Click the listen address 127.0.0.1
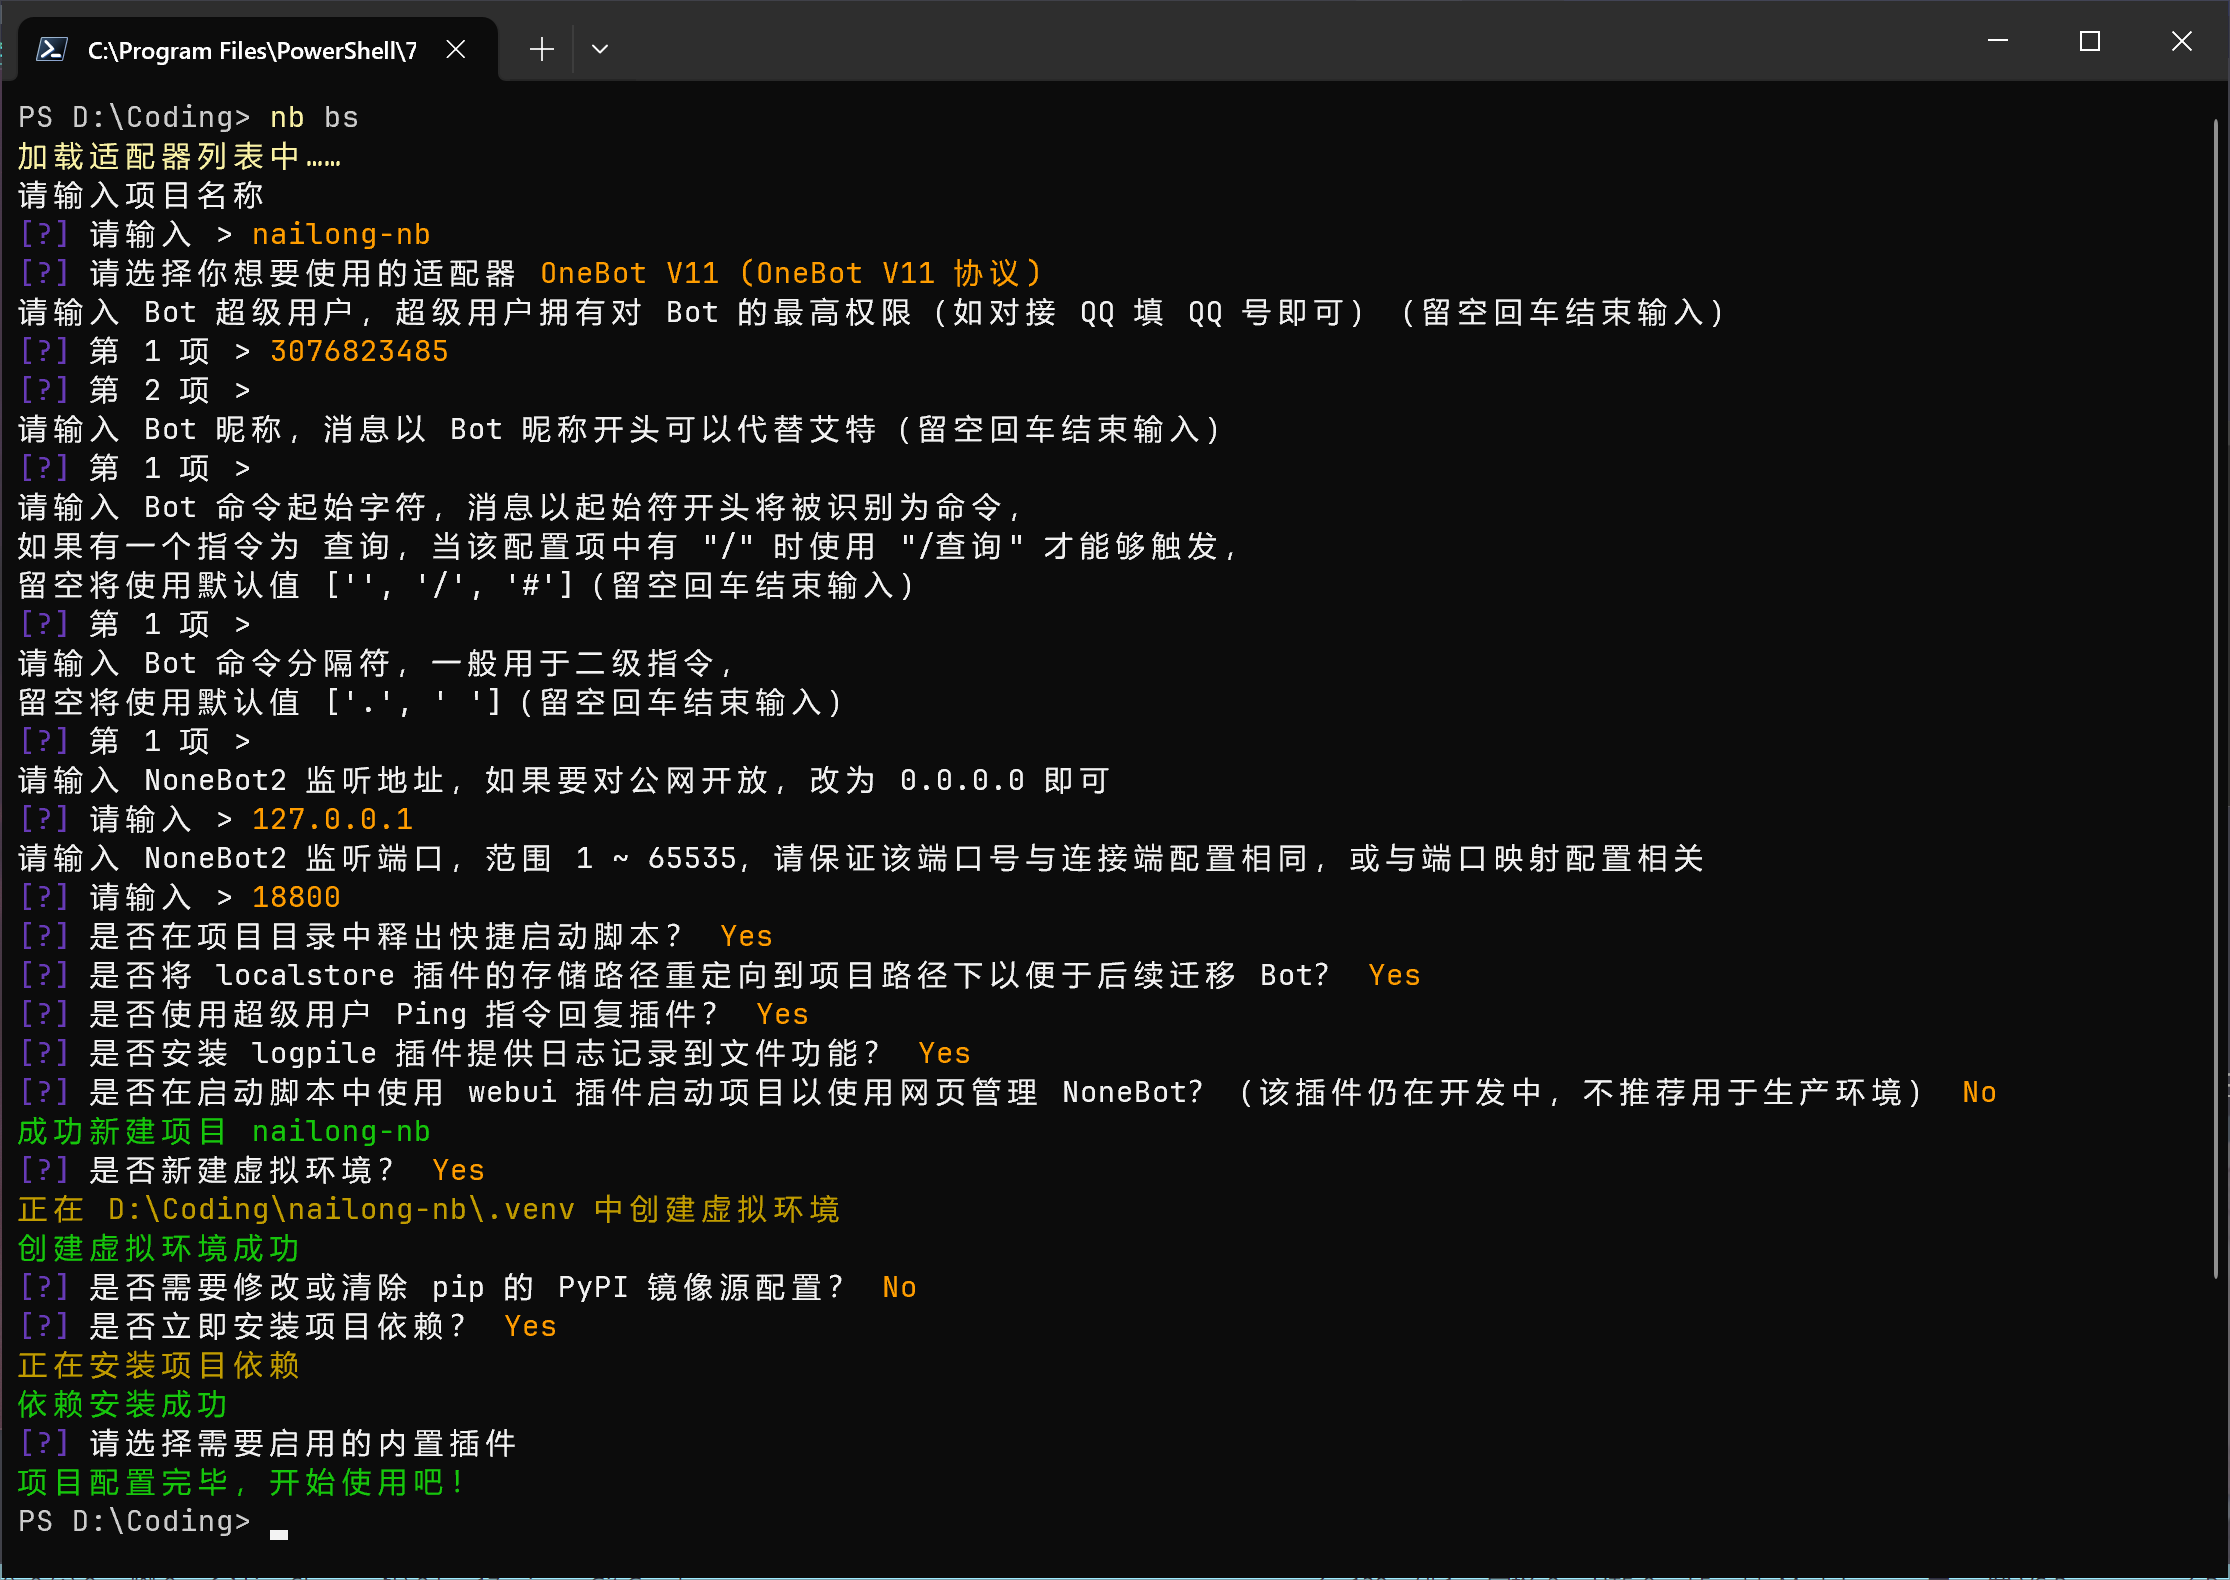Viewport: 2230px width, 1580px height. [332, 819]
